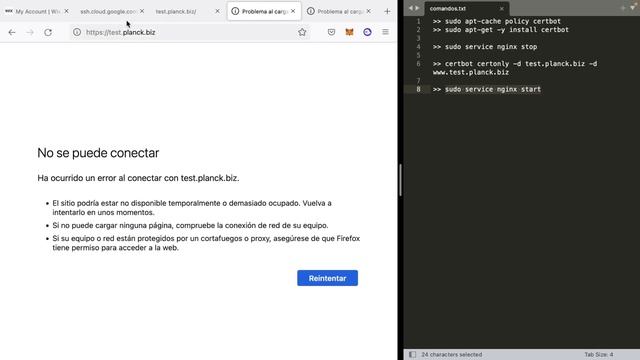The image size is (640, 360).
Task: Click the bullet about cortafuegos o proxy
Action: [x=206, y=243]
